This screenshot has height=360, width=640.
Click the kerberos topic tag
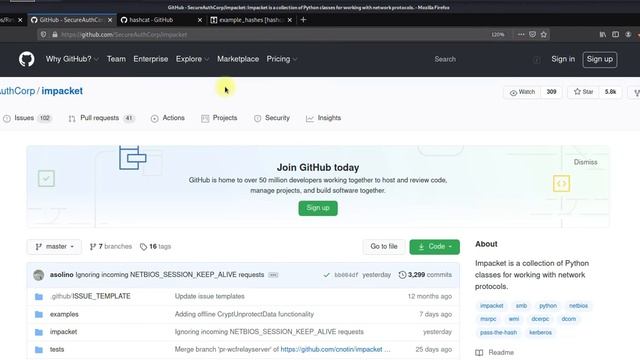pos(540,333)
